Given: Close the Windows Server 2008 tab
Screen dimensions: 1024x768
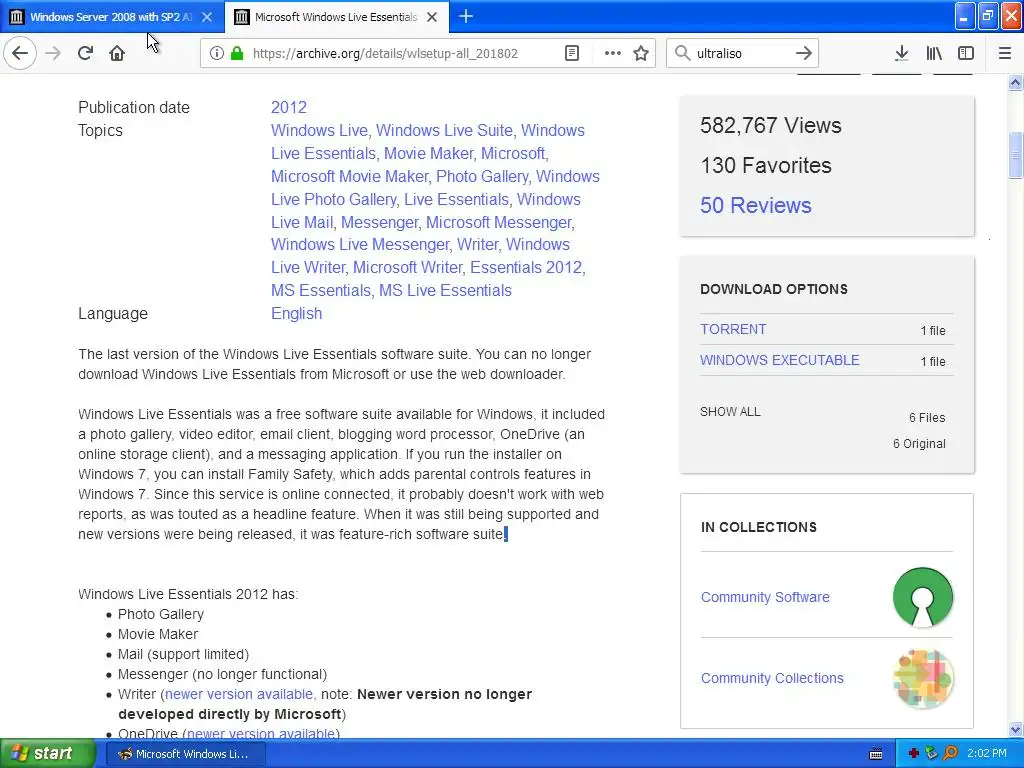Looking at the screenshot, I should click(x=207, y=17).
